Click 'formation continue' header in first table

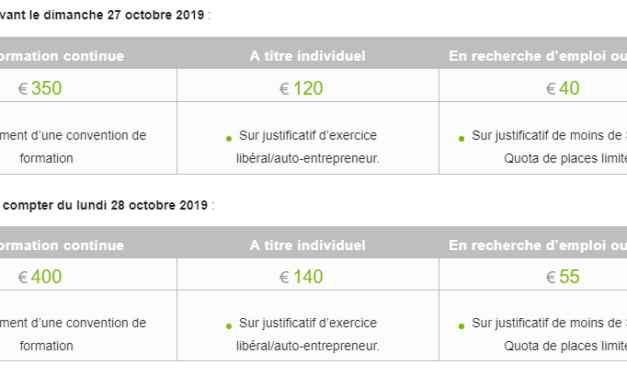(x=62, y=56)
